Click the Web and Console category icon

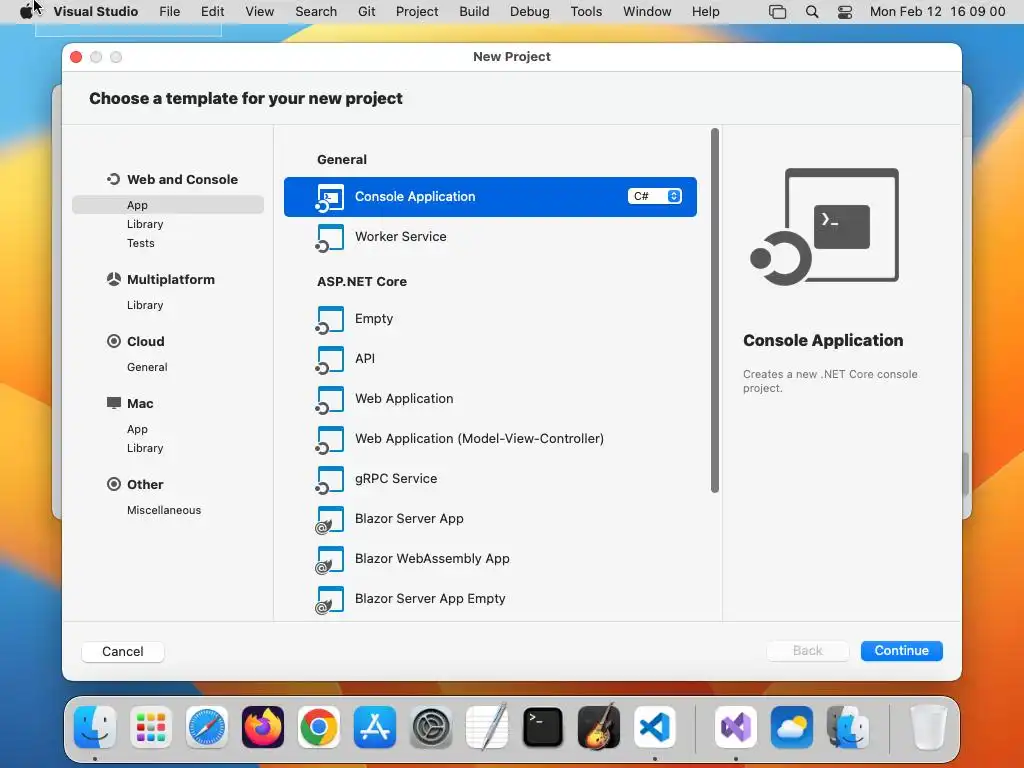(x=114, y=179)
